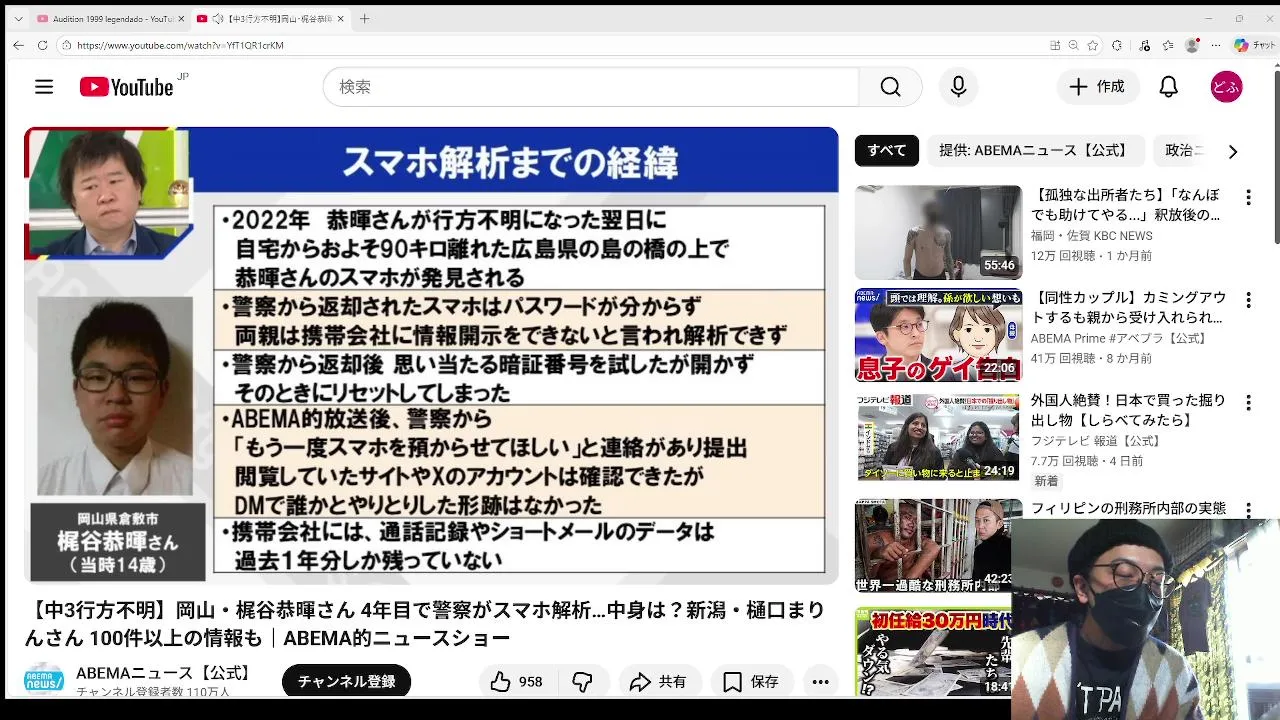Click the 作成 create button
The height and width of the screenshot is (720, 1280).
point(1097,87)
